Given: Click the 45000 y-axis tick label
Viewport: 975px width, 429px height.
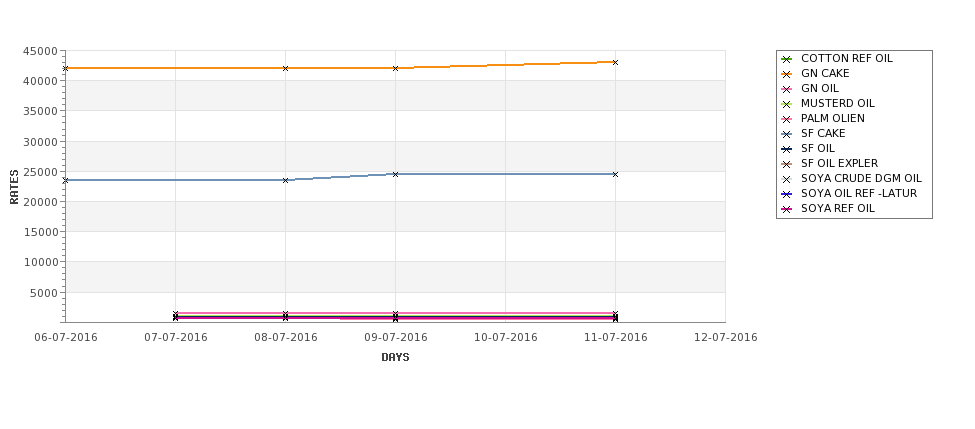Looking at the screenshot, I should click(41, 51).
